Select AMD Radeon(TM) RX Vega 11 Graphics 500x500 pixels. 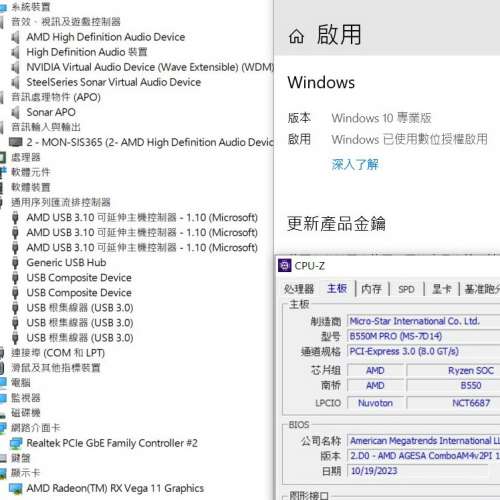coord(115,489)
